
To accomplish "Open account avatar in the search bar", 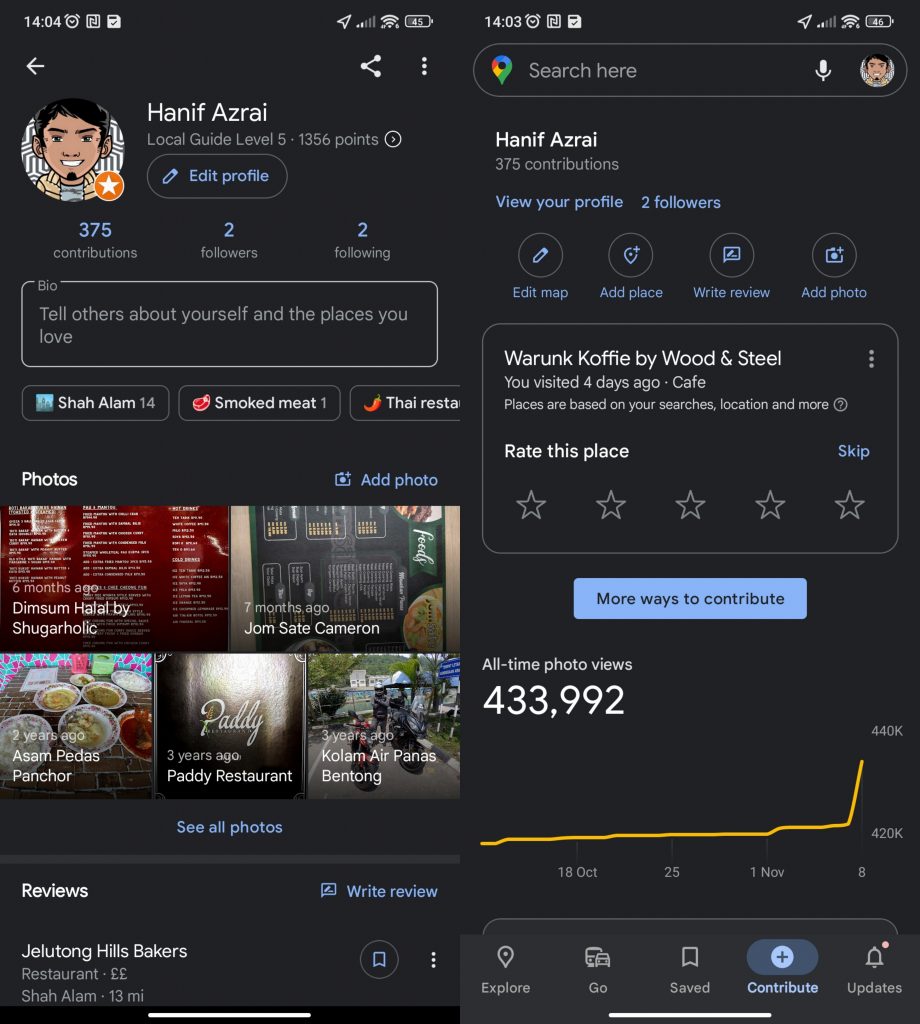I will [x=877, y=70].
